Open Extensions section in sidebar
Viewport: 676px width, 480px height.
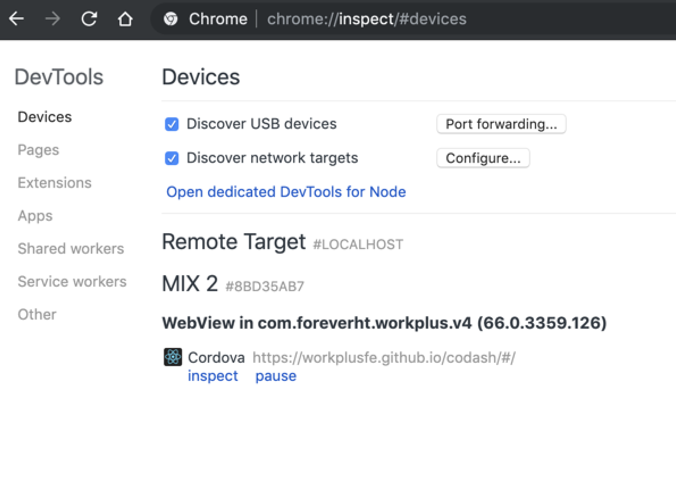(54, 183)
